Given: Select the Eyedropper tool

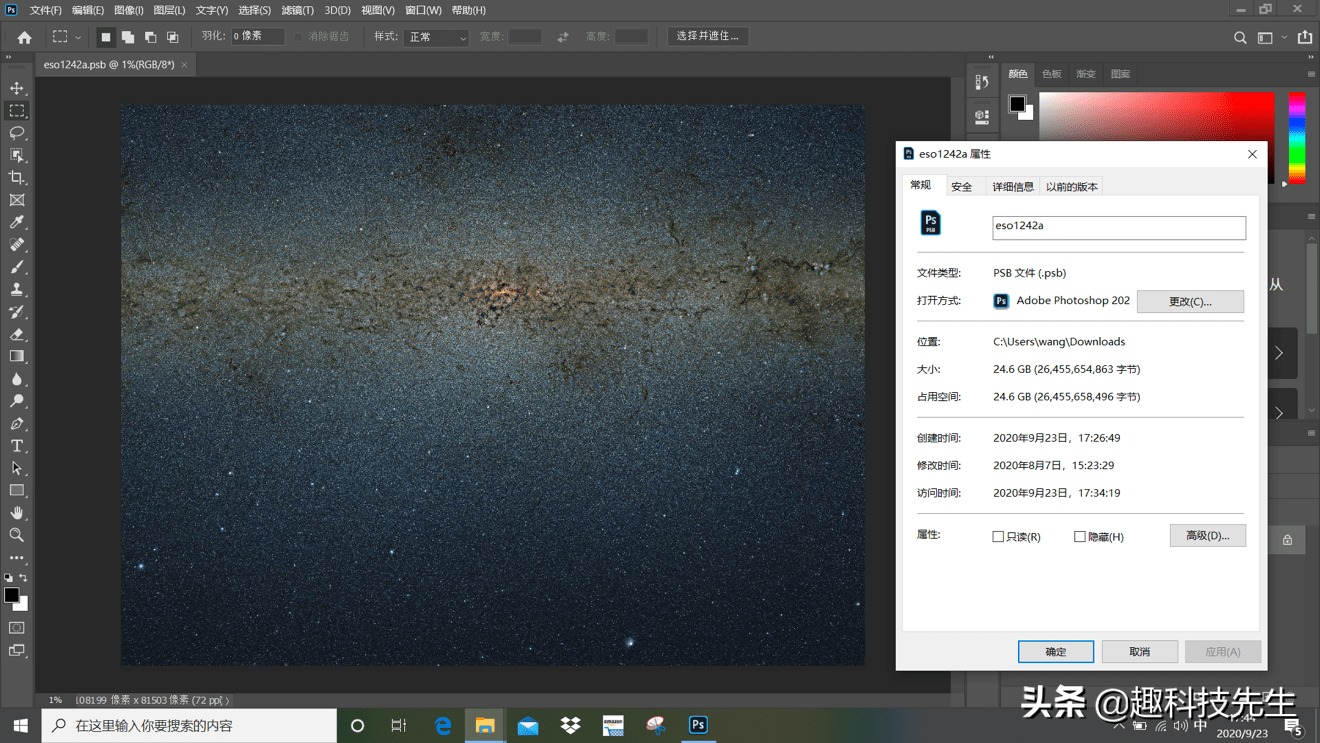Looking at the screenshot, I should click(17, 222).
